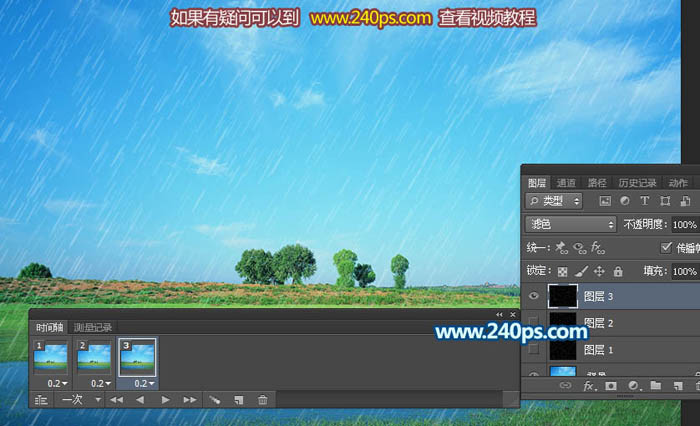
Task: Click the opacity 100% field
Action: click(685, 225)
